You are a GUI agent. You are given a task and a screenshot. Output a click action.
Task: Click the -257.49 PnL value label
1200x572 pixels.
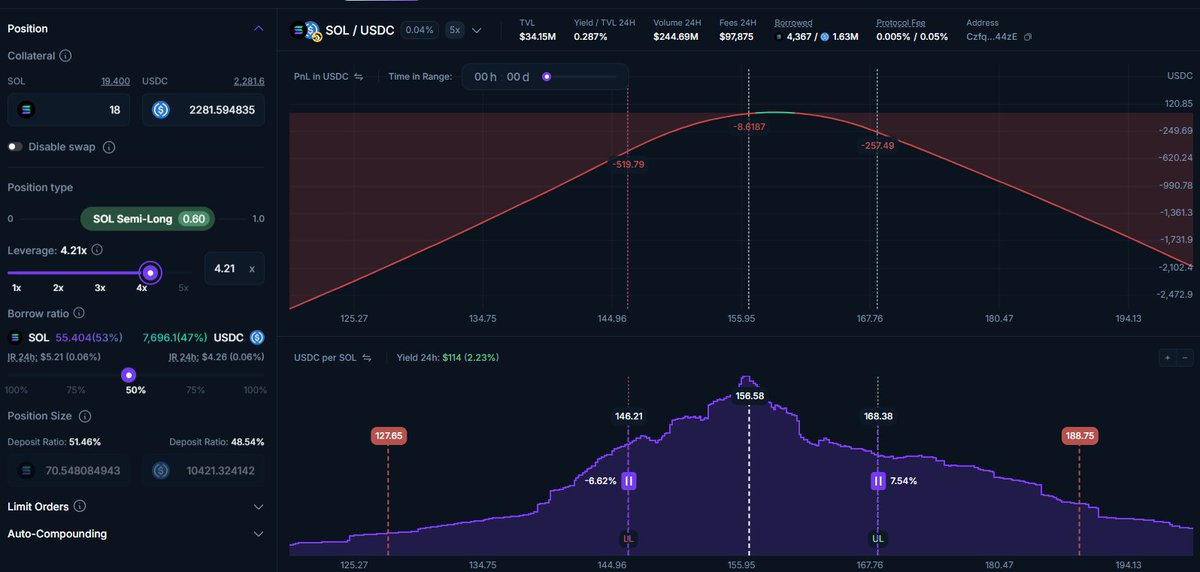pyautogui.click(x=877, y=145)
